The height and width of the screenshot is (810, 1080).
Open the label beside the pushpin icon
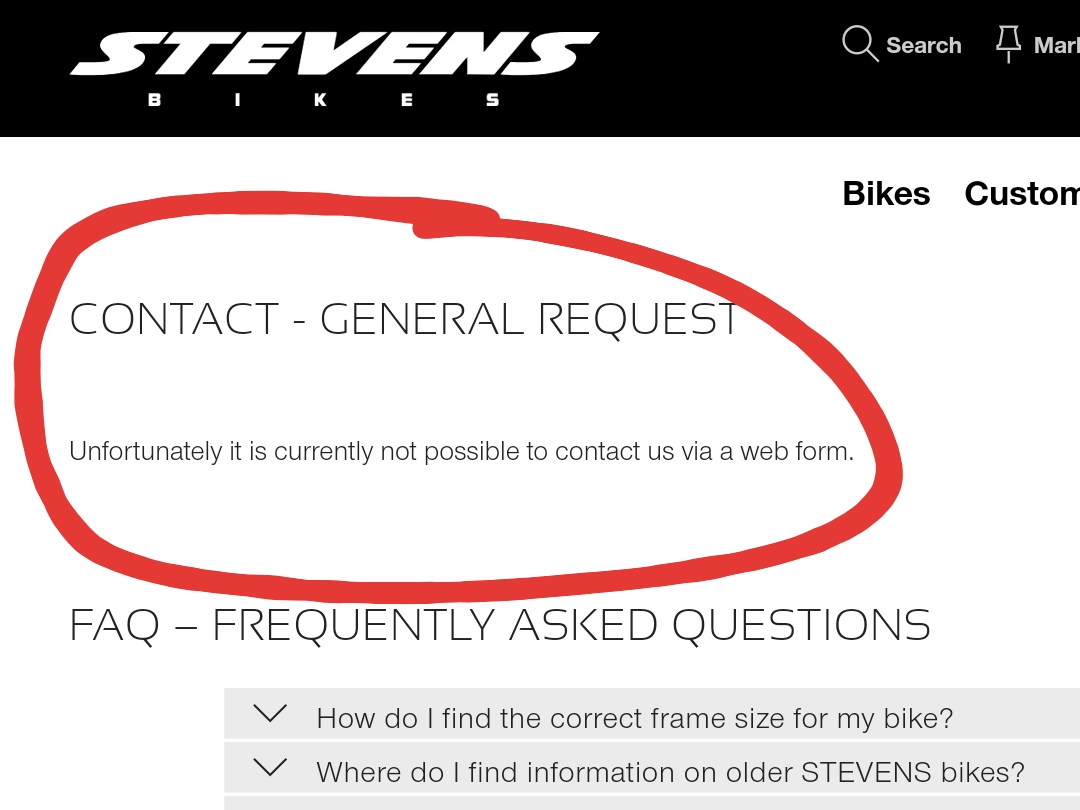(x=1056, y=46)
